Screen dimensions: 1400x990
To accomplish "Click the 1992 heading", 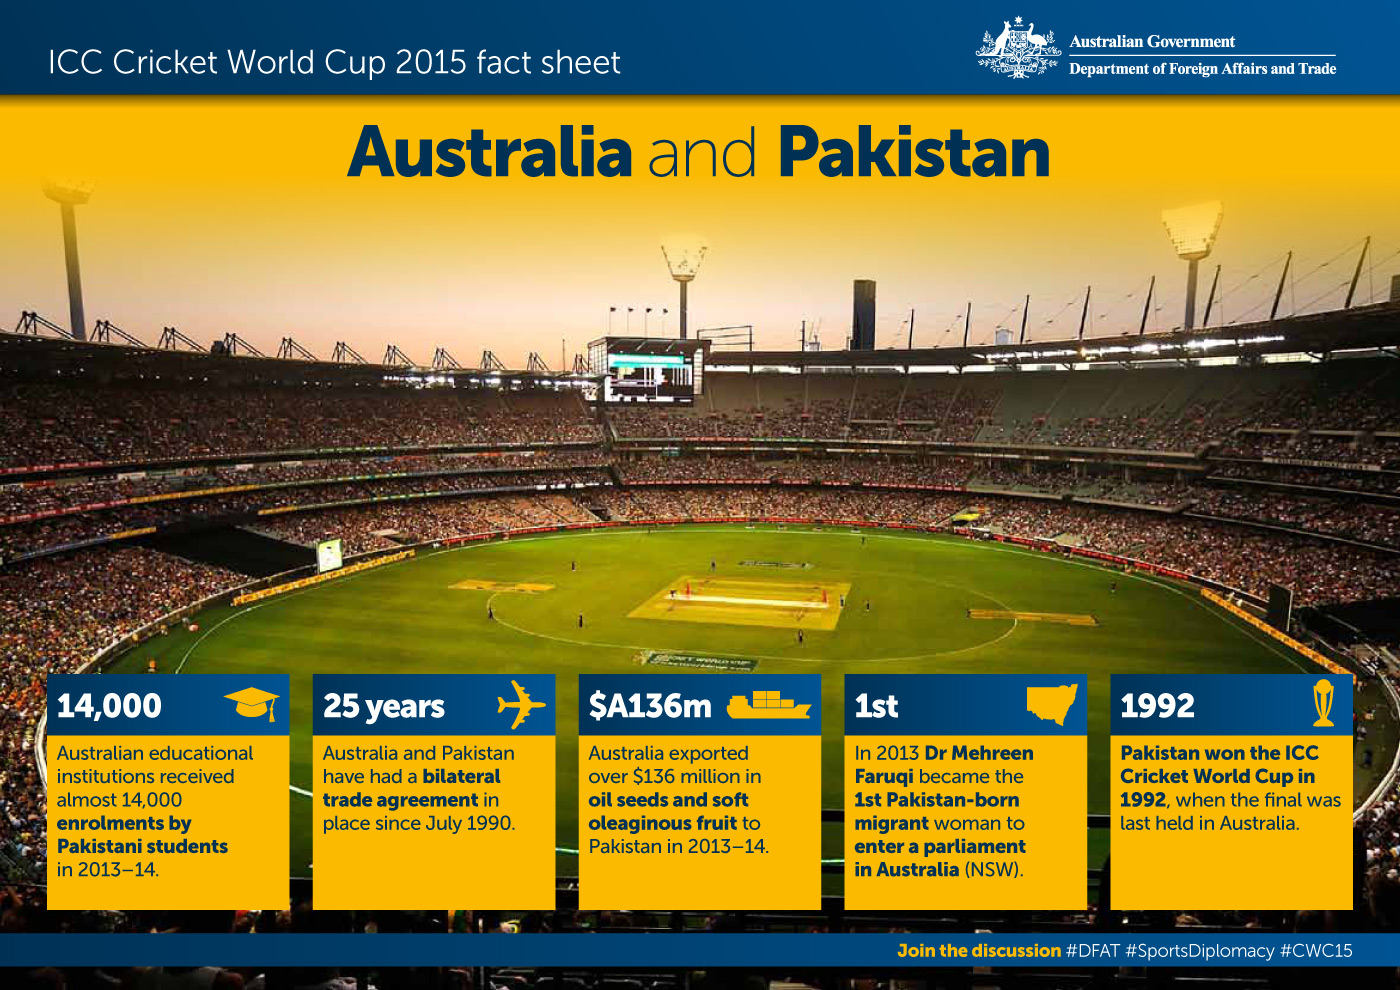I will (1157, 706).
